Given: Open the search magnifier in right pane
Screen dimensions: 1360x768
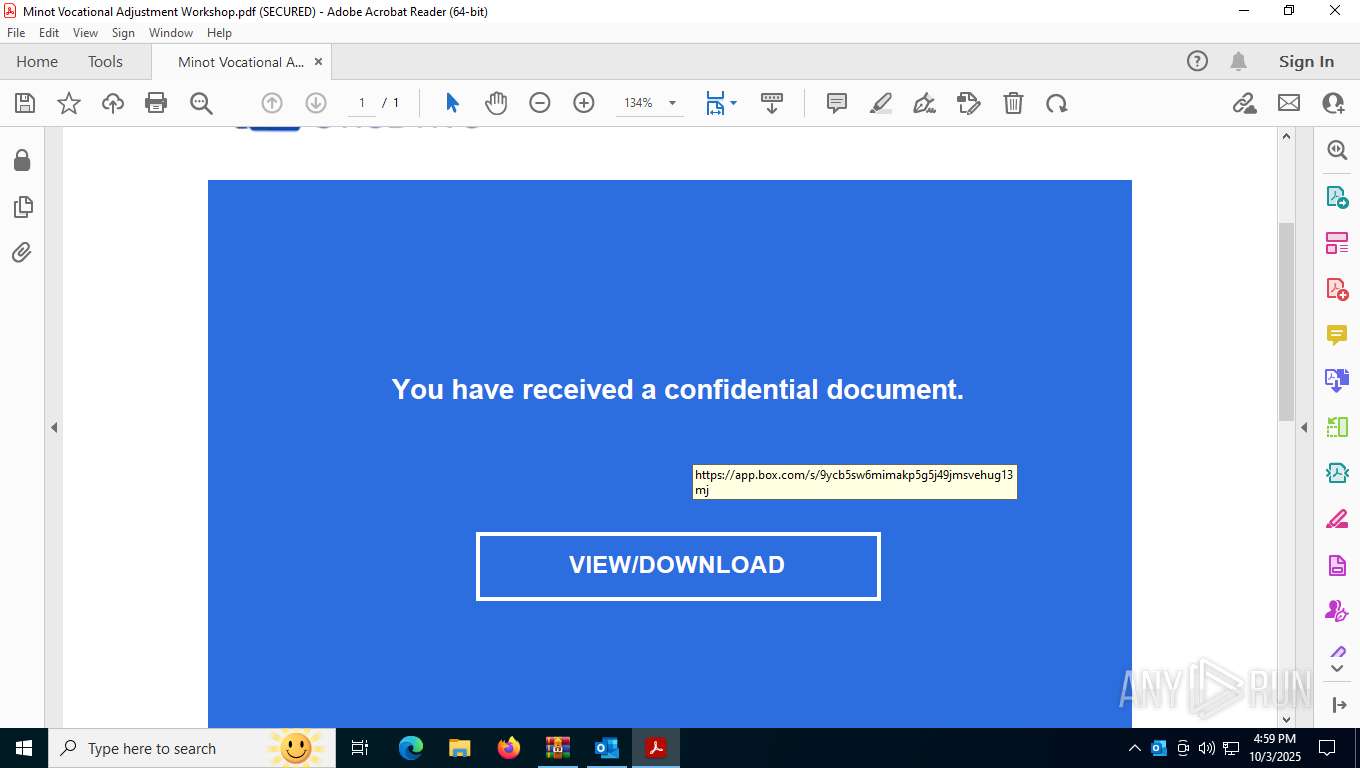Looking at the screenshot, I should 1337,150.
